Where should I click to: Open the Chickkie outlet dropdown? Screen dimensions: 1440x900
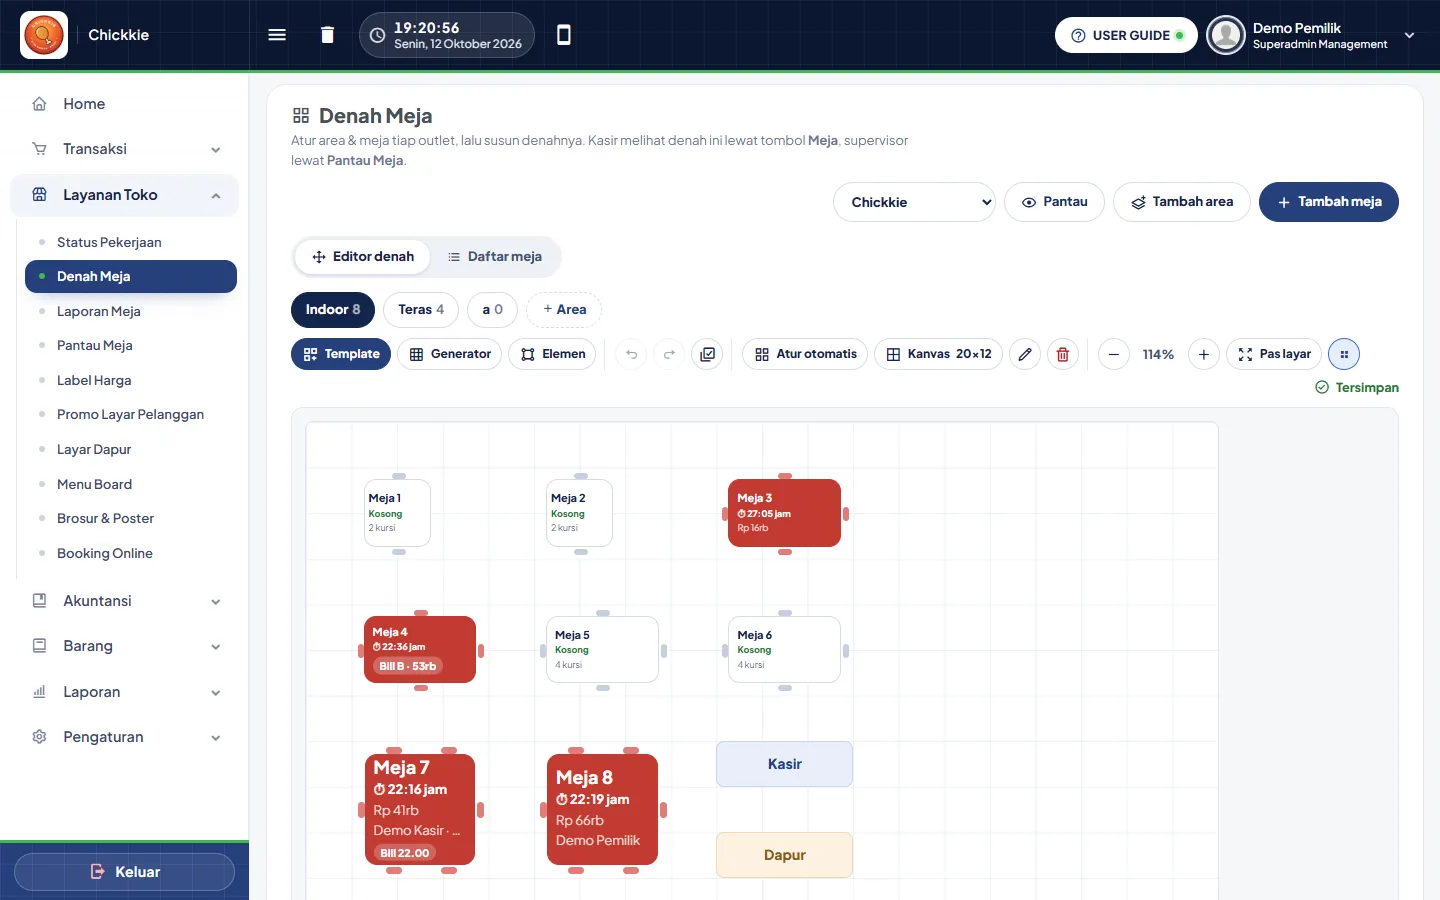[x=914, y=202]
